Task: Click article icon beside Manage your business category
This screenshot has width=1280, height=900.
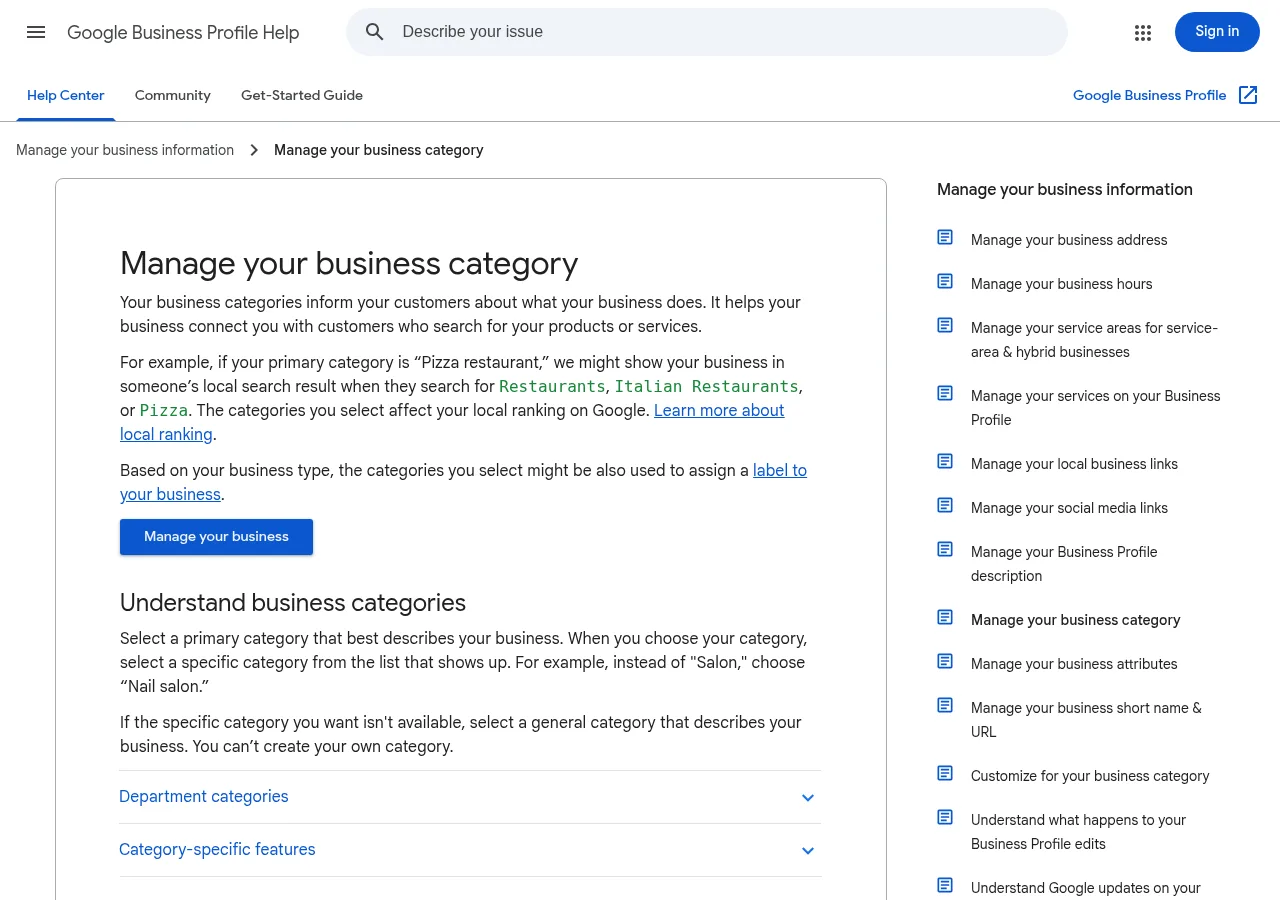Action: (945, 617)
